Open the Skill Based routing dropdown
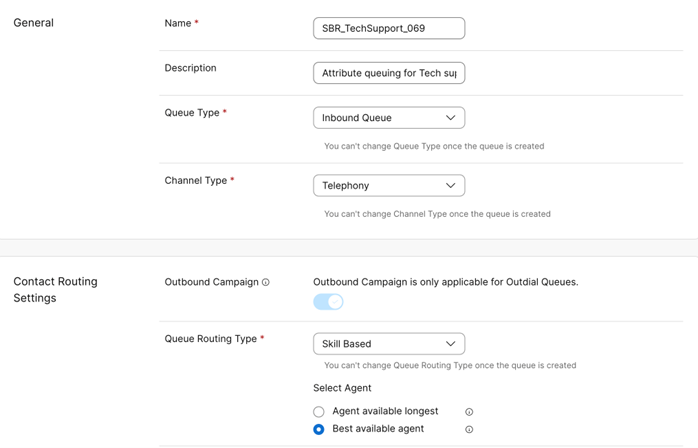 (x=389, y=344)
